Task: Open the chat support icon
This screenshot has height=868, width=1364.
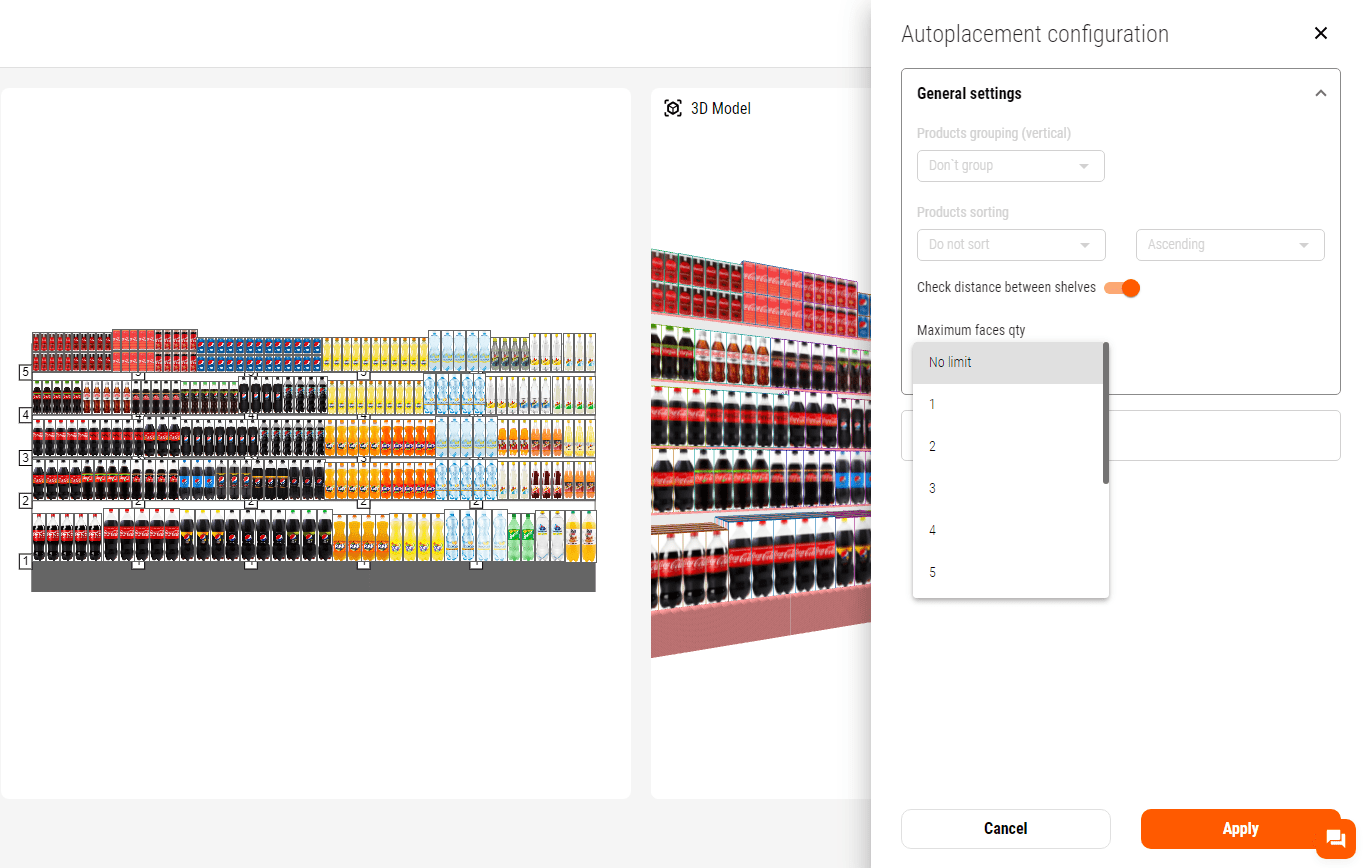Action: click(1335, 839)
